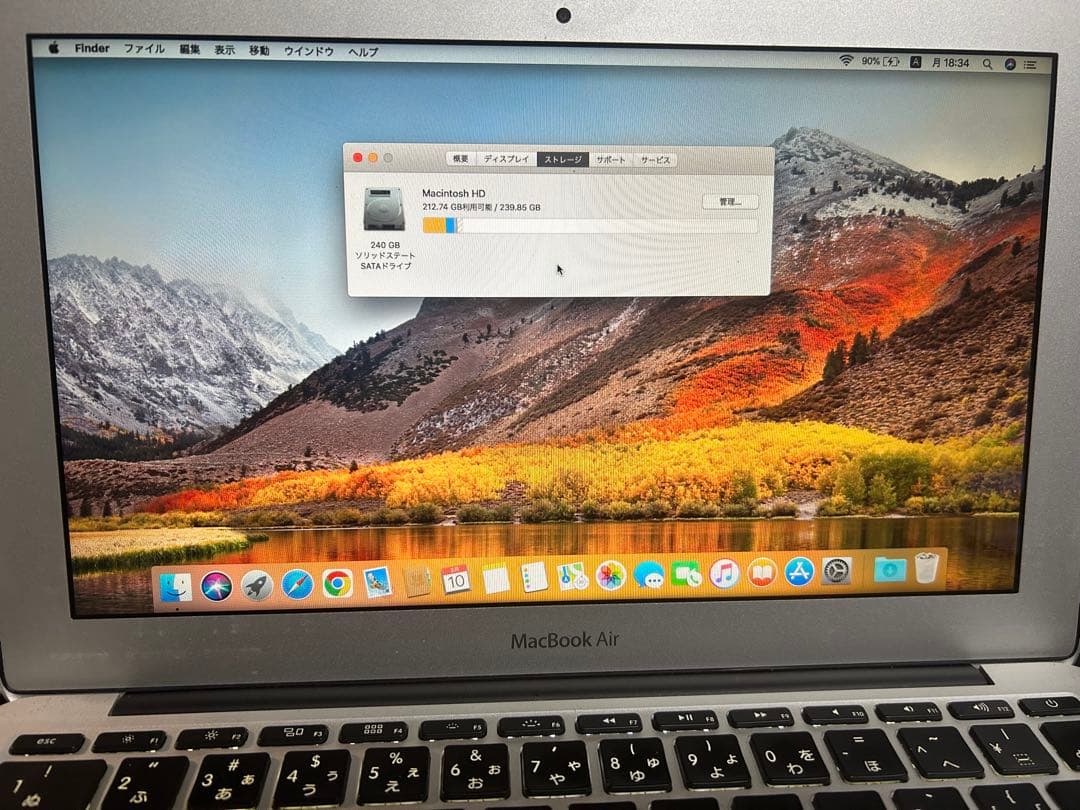Screen dimensions: 1080x810
Task: Click the blue segment of storage bar
Action: tap(450, 225)
